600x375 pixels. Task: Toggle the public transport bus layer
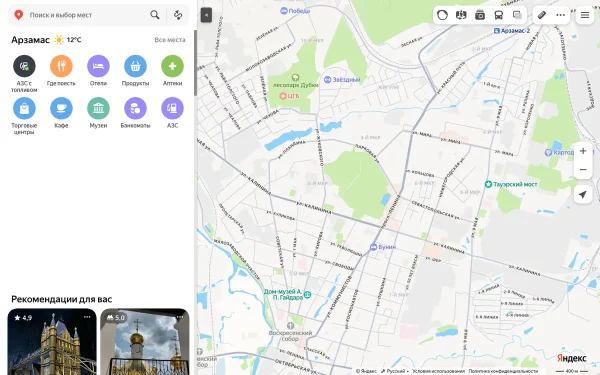pos(499,15)
